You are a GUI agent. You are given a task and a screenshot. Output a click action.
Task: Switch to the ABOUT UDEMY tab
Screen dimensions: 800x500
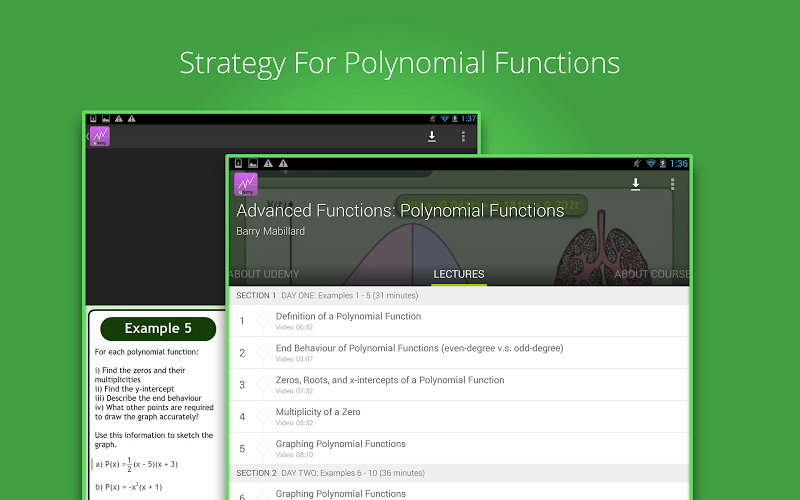[x=264, y=274]
